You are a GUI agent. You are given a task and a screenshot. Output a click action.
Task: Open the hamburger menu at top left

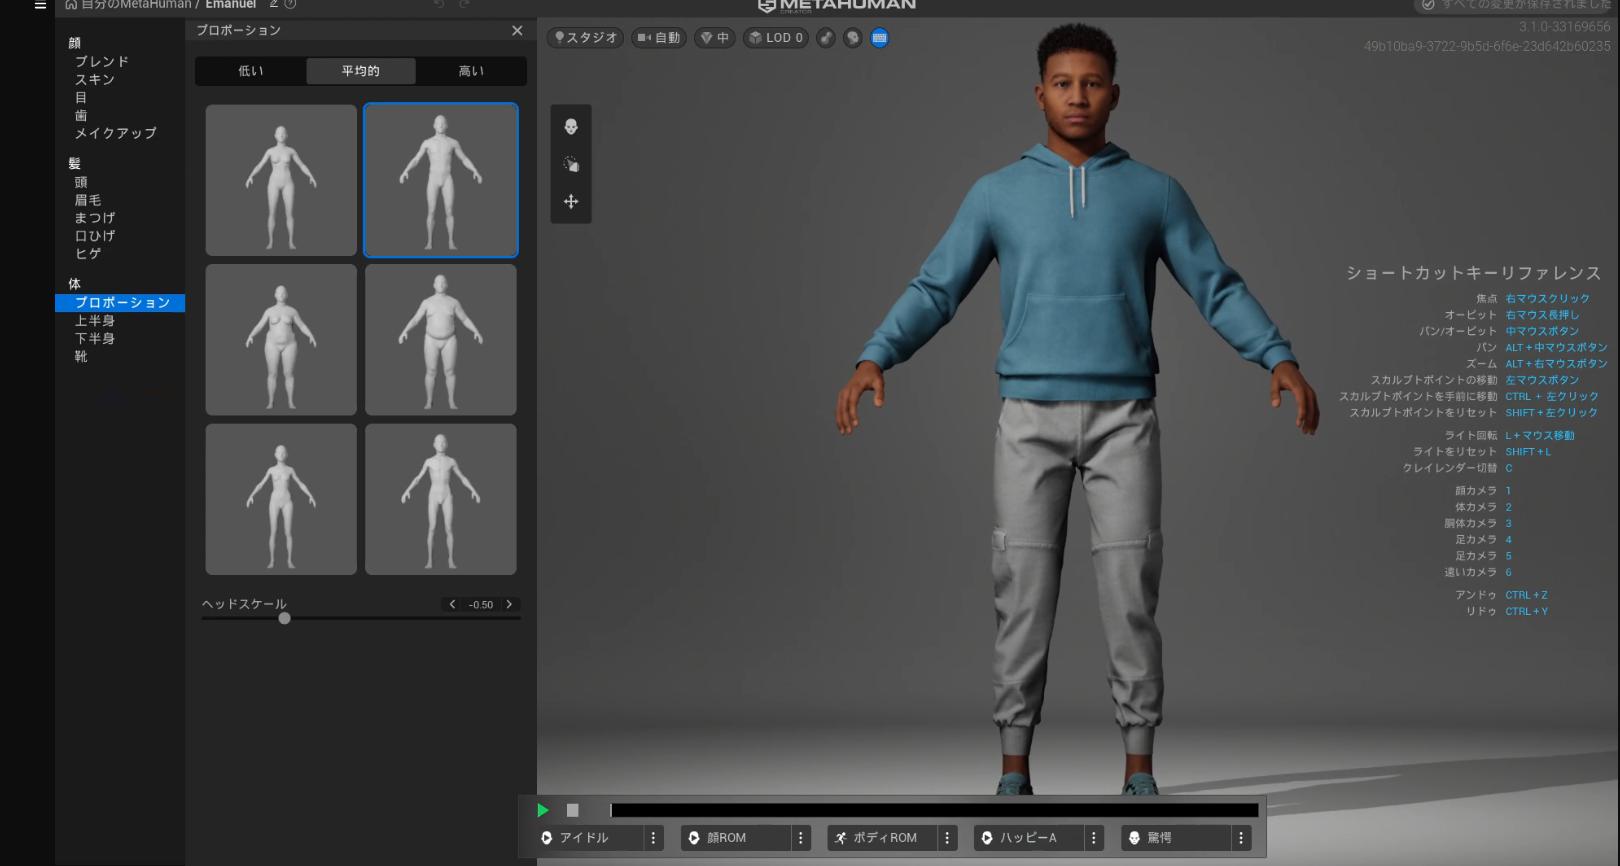point(40,5)
